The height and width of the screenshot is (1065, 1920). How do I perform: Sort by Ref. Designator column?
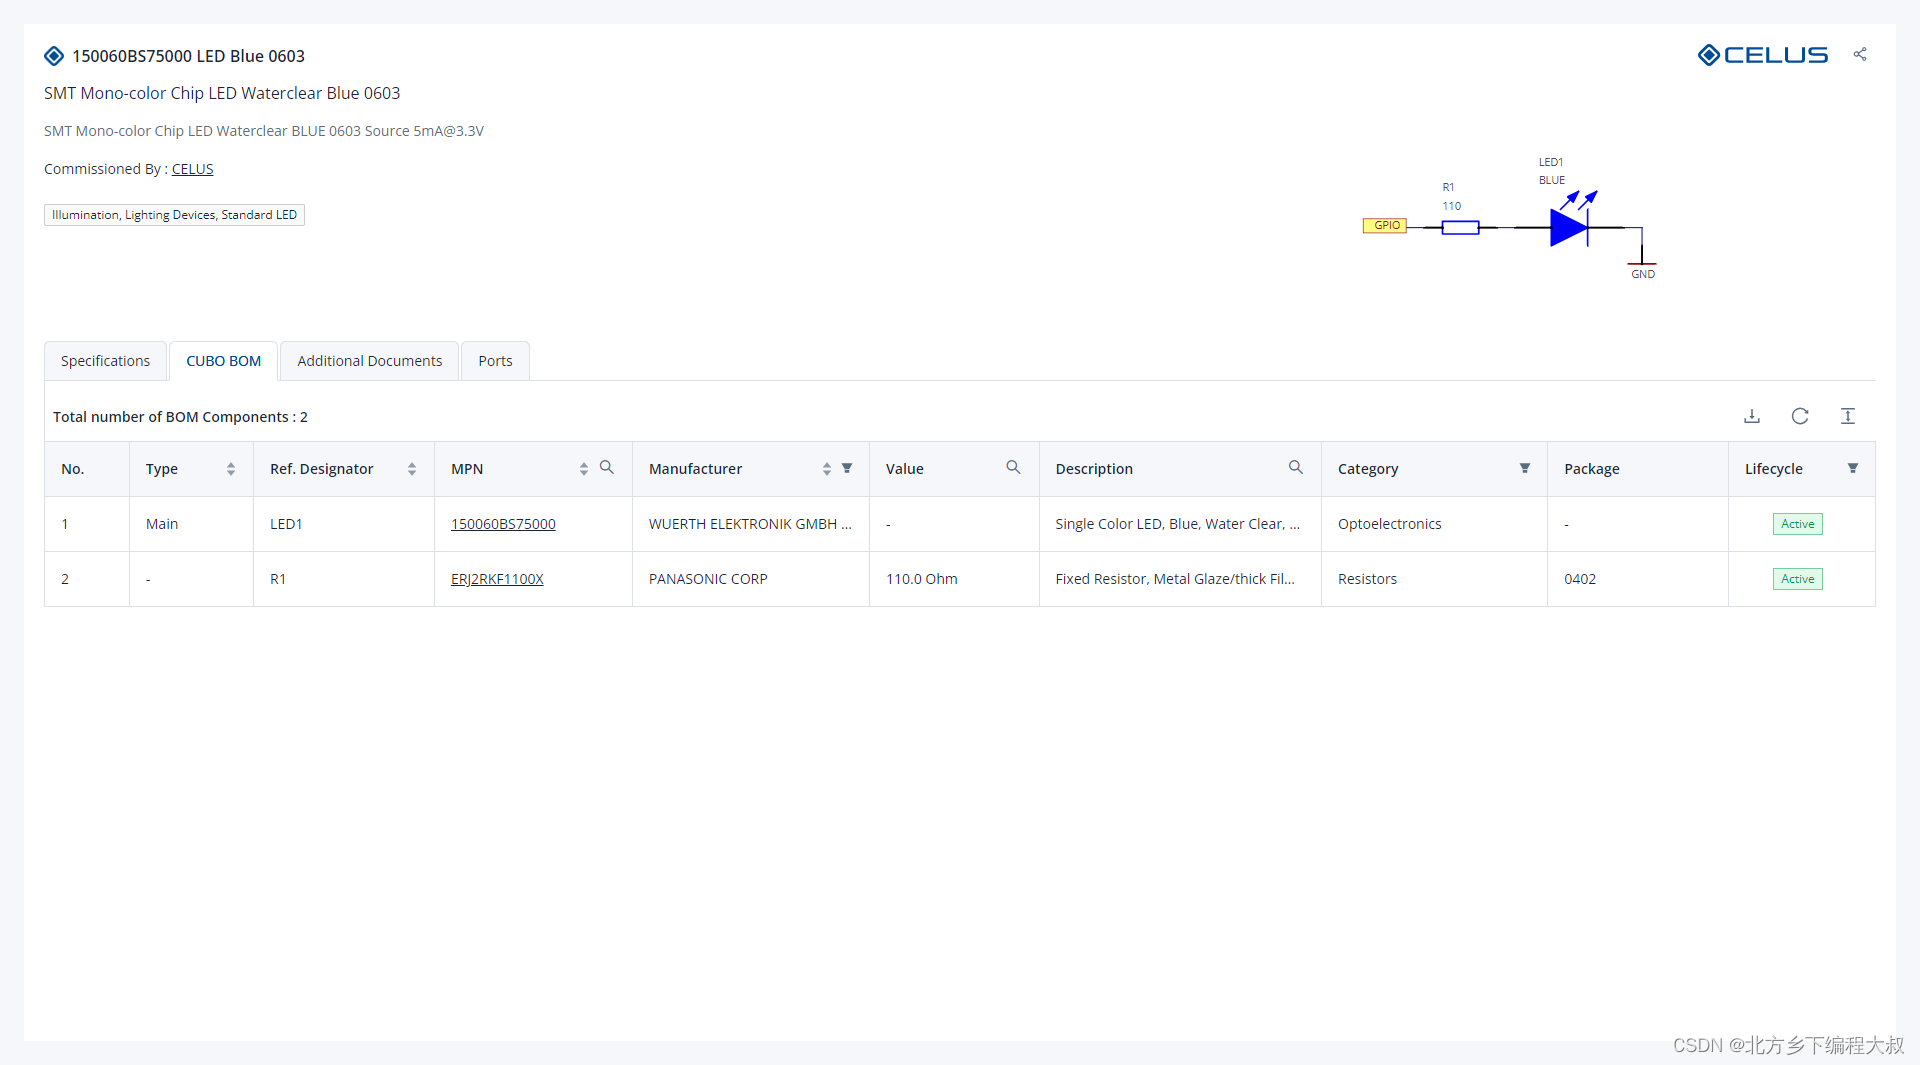pyautogui.click(x=412, y=469)
